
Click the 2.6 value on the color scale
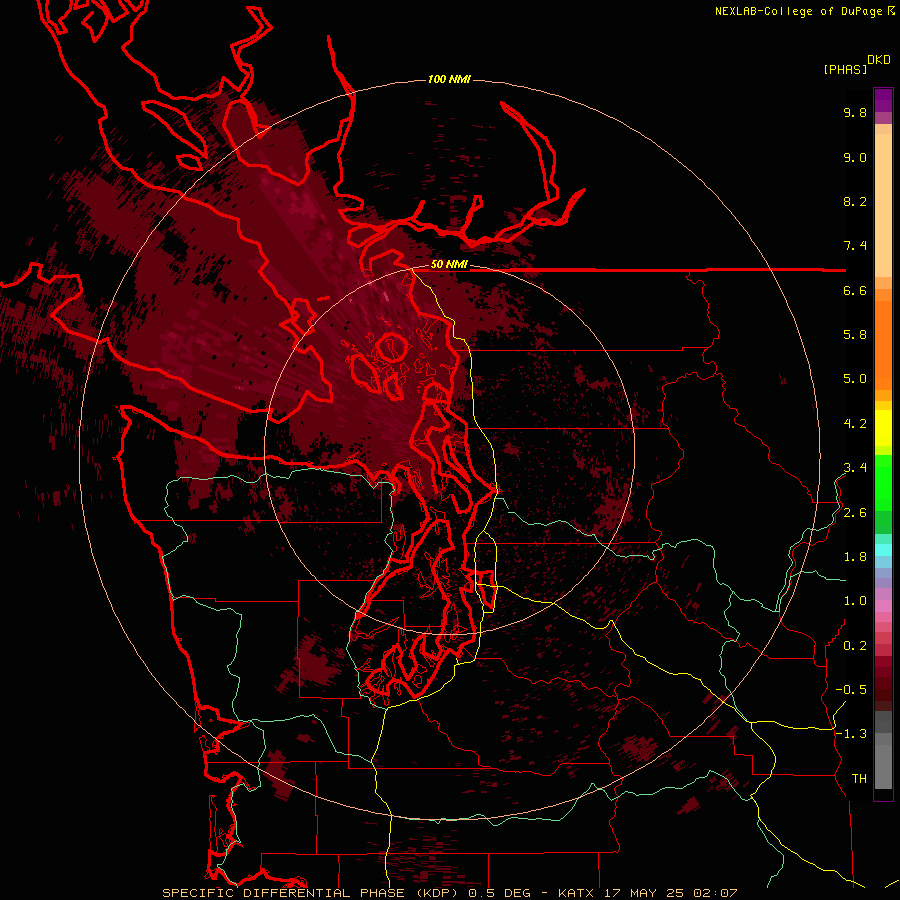point(855,513)
